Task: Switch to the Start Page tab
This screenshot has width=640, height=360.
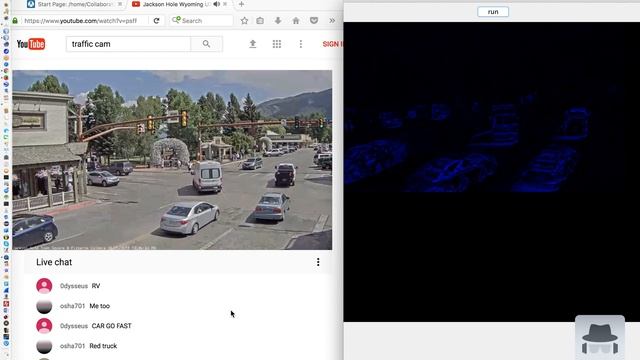Action: pos(73,4)
